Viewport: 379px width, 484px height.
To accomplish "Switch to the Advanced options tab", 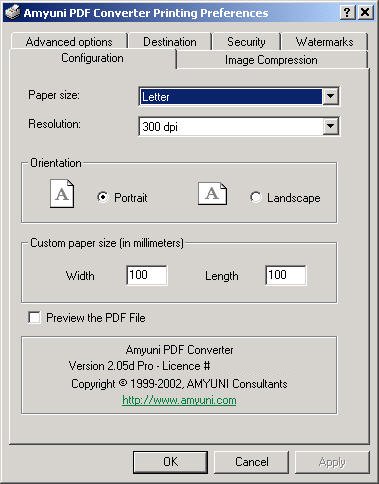I will tap(69, 42).
